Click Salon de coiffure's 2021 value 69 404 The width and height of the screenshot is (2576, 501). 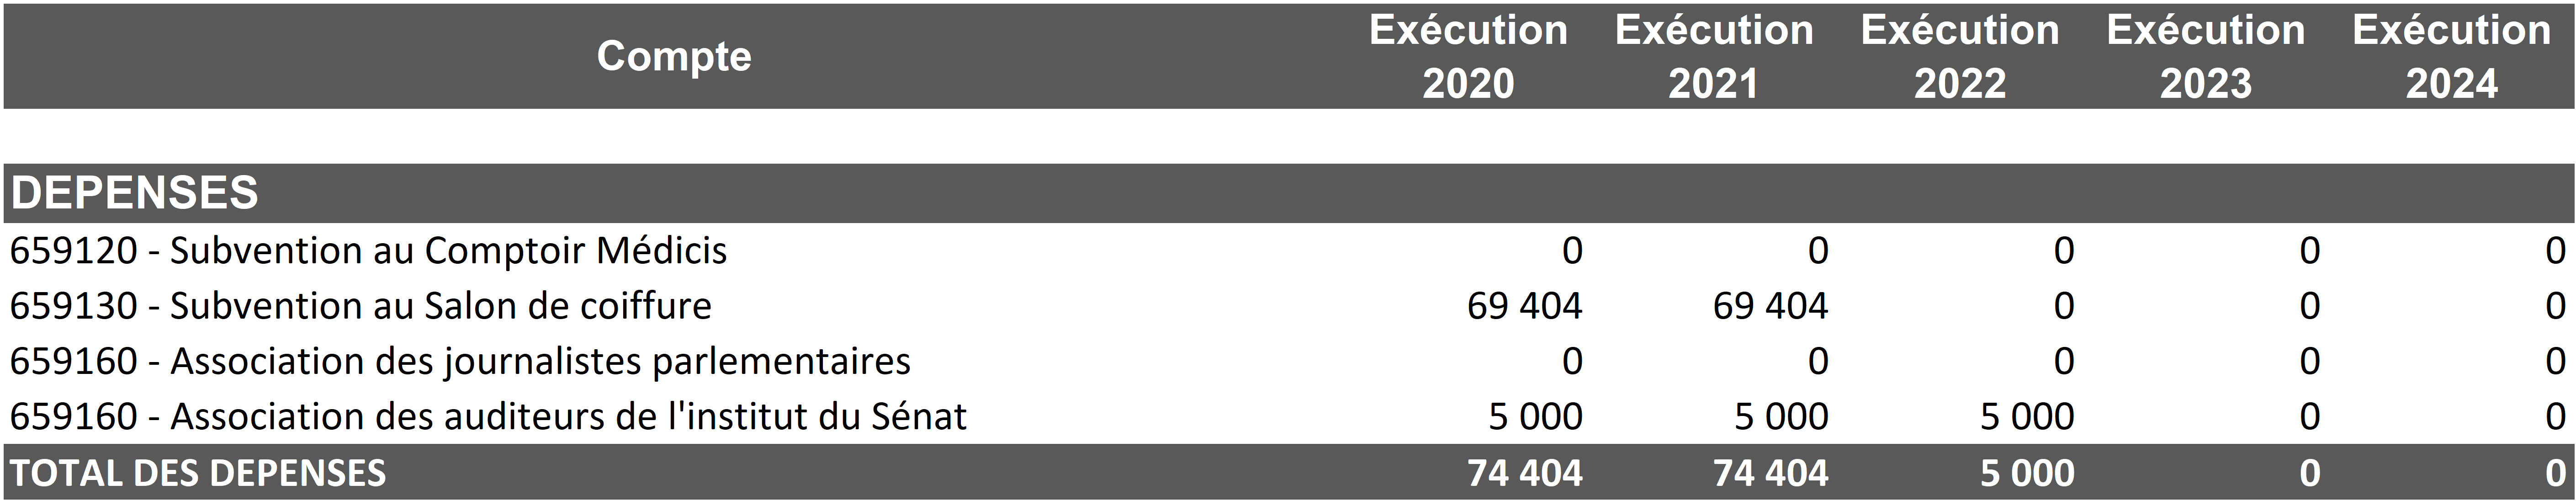pos(1770,305)
